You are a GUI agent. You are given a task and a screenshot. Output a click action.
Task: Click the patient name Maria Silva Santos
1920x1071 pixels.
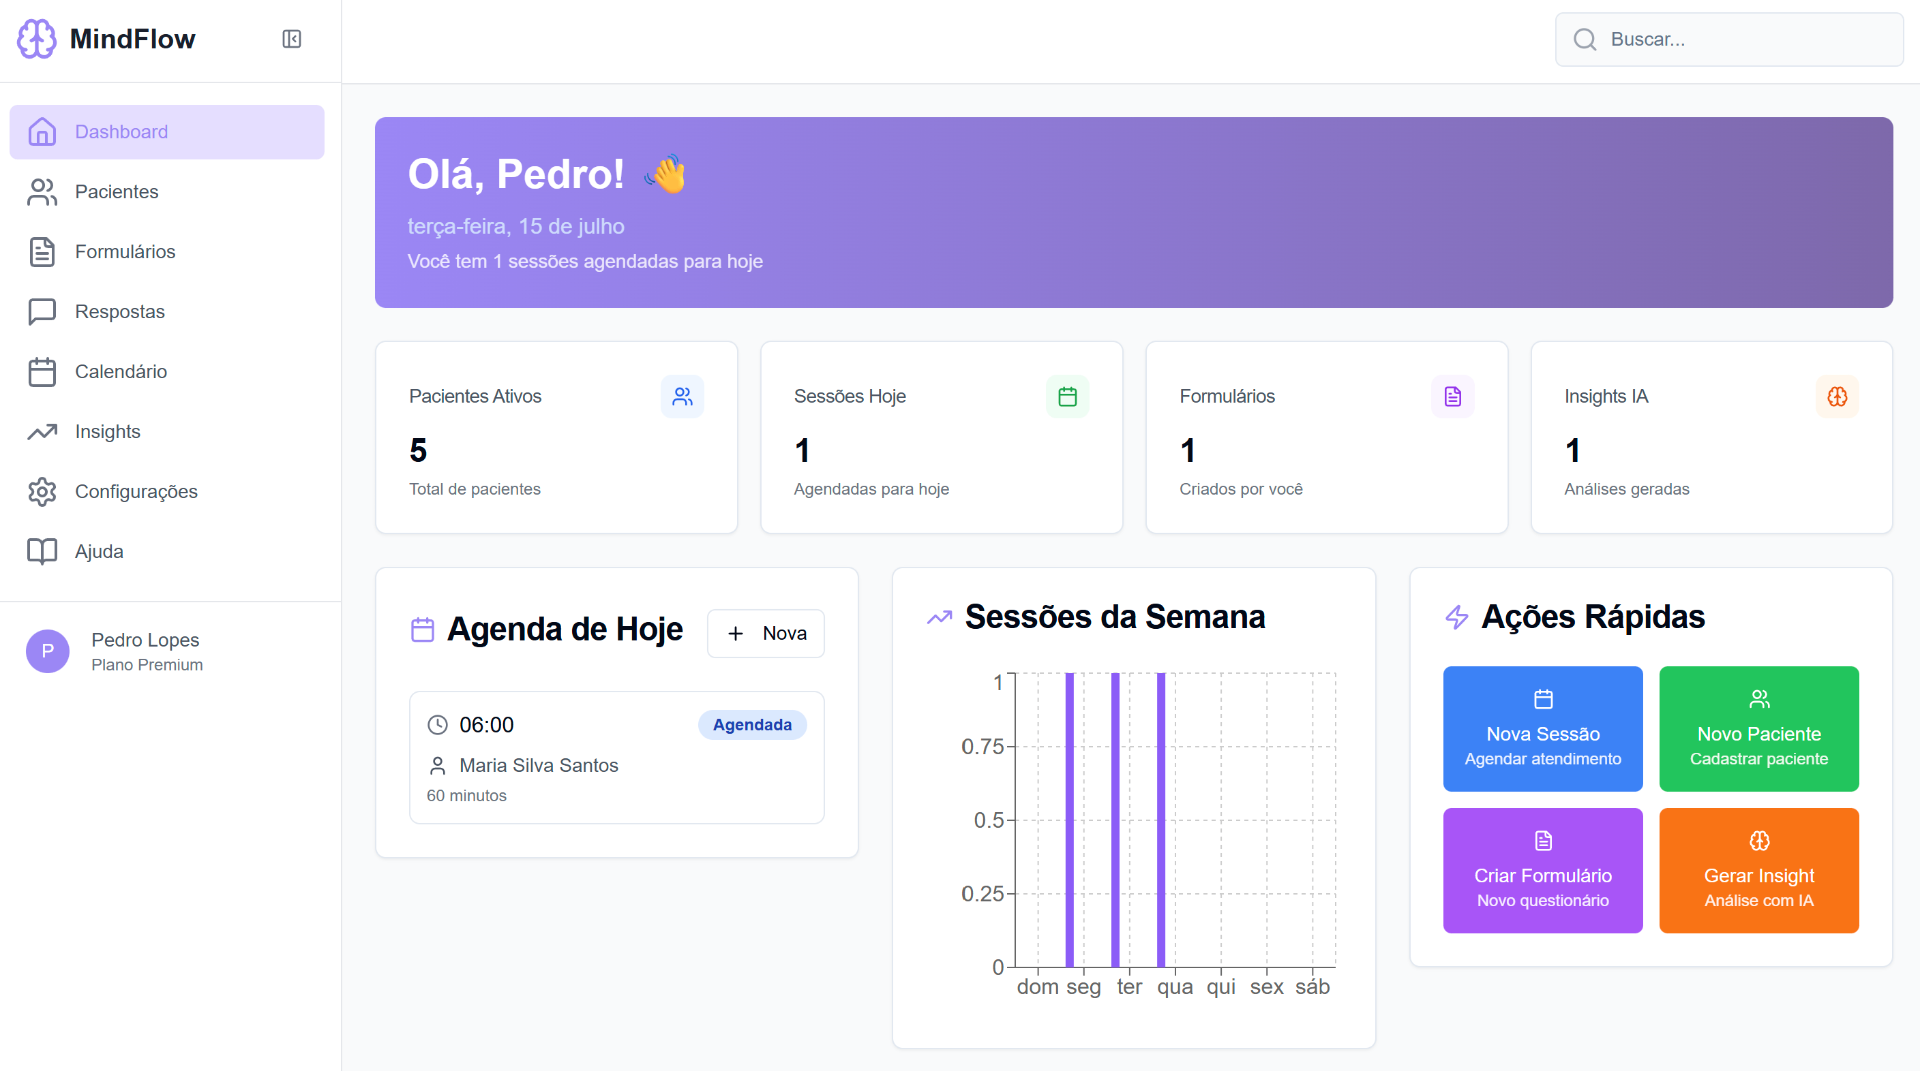(x=539, y=765)
